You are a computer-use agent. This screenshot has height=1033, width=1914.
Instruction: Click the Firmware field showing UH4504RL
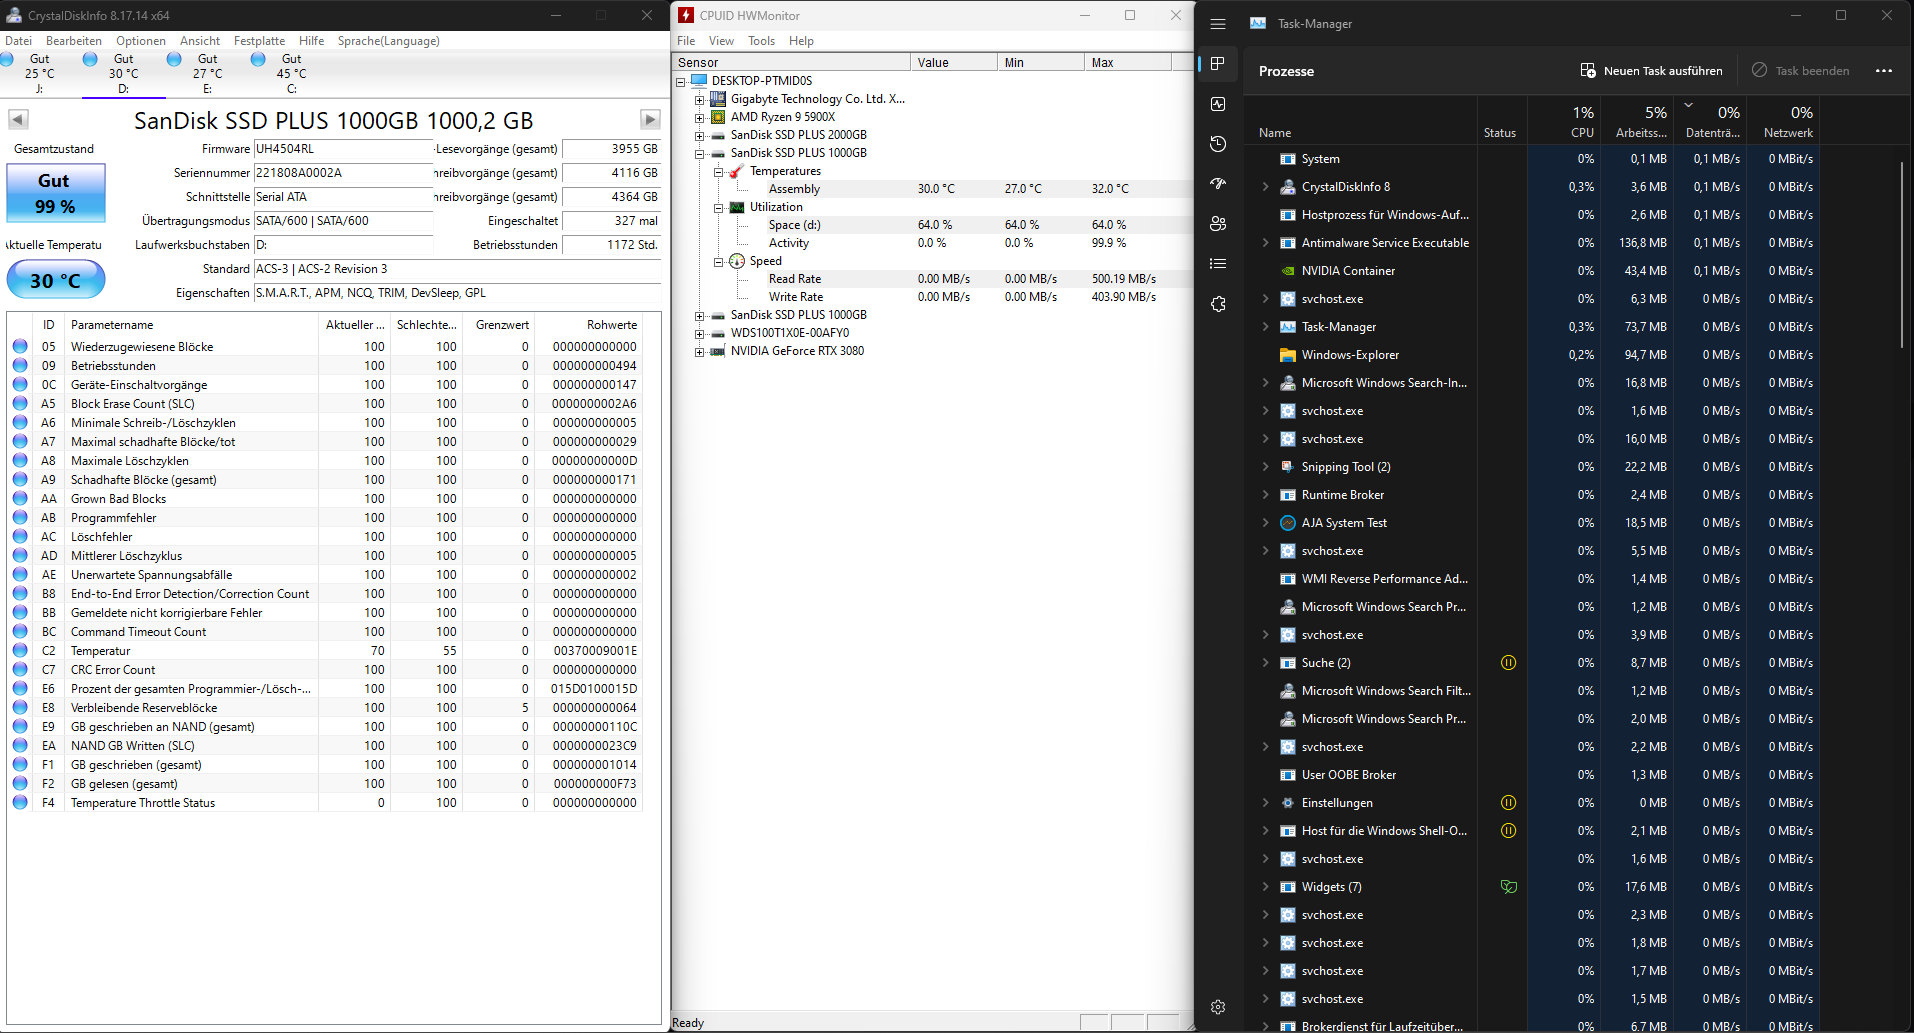pyautogui.click(x=343, y=149)
